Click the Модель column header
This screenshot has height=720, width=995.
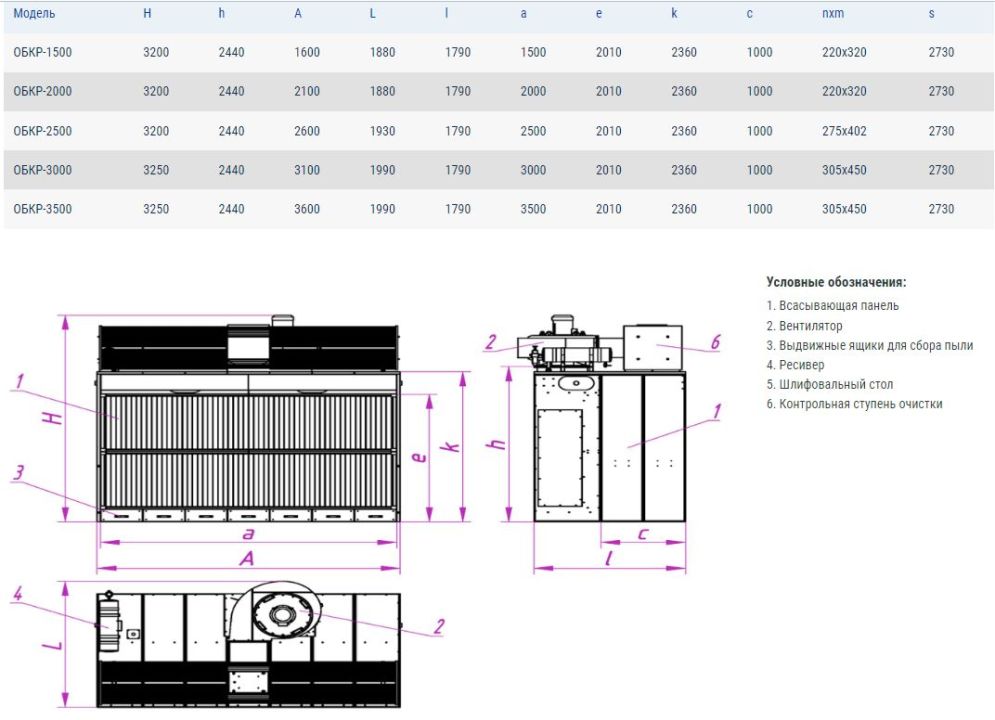(x=34, y=13)
